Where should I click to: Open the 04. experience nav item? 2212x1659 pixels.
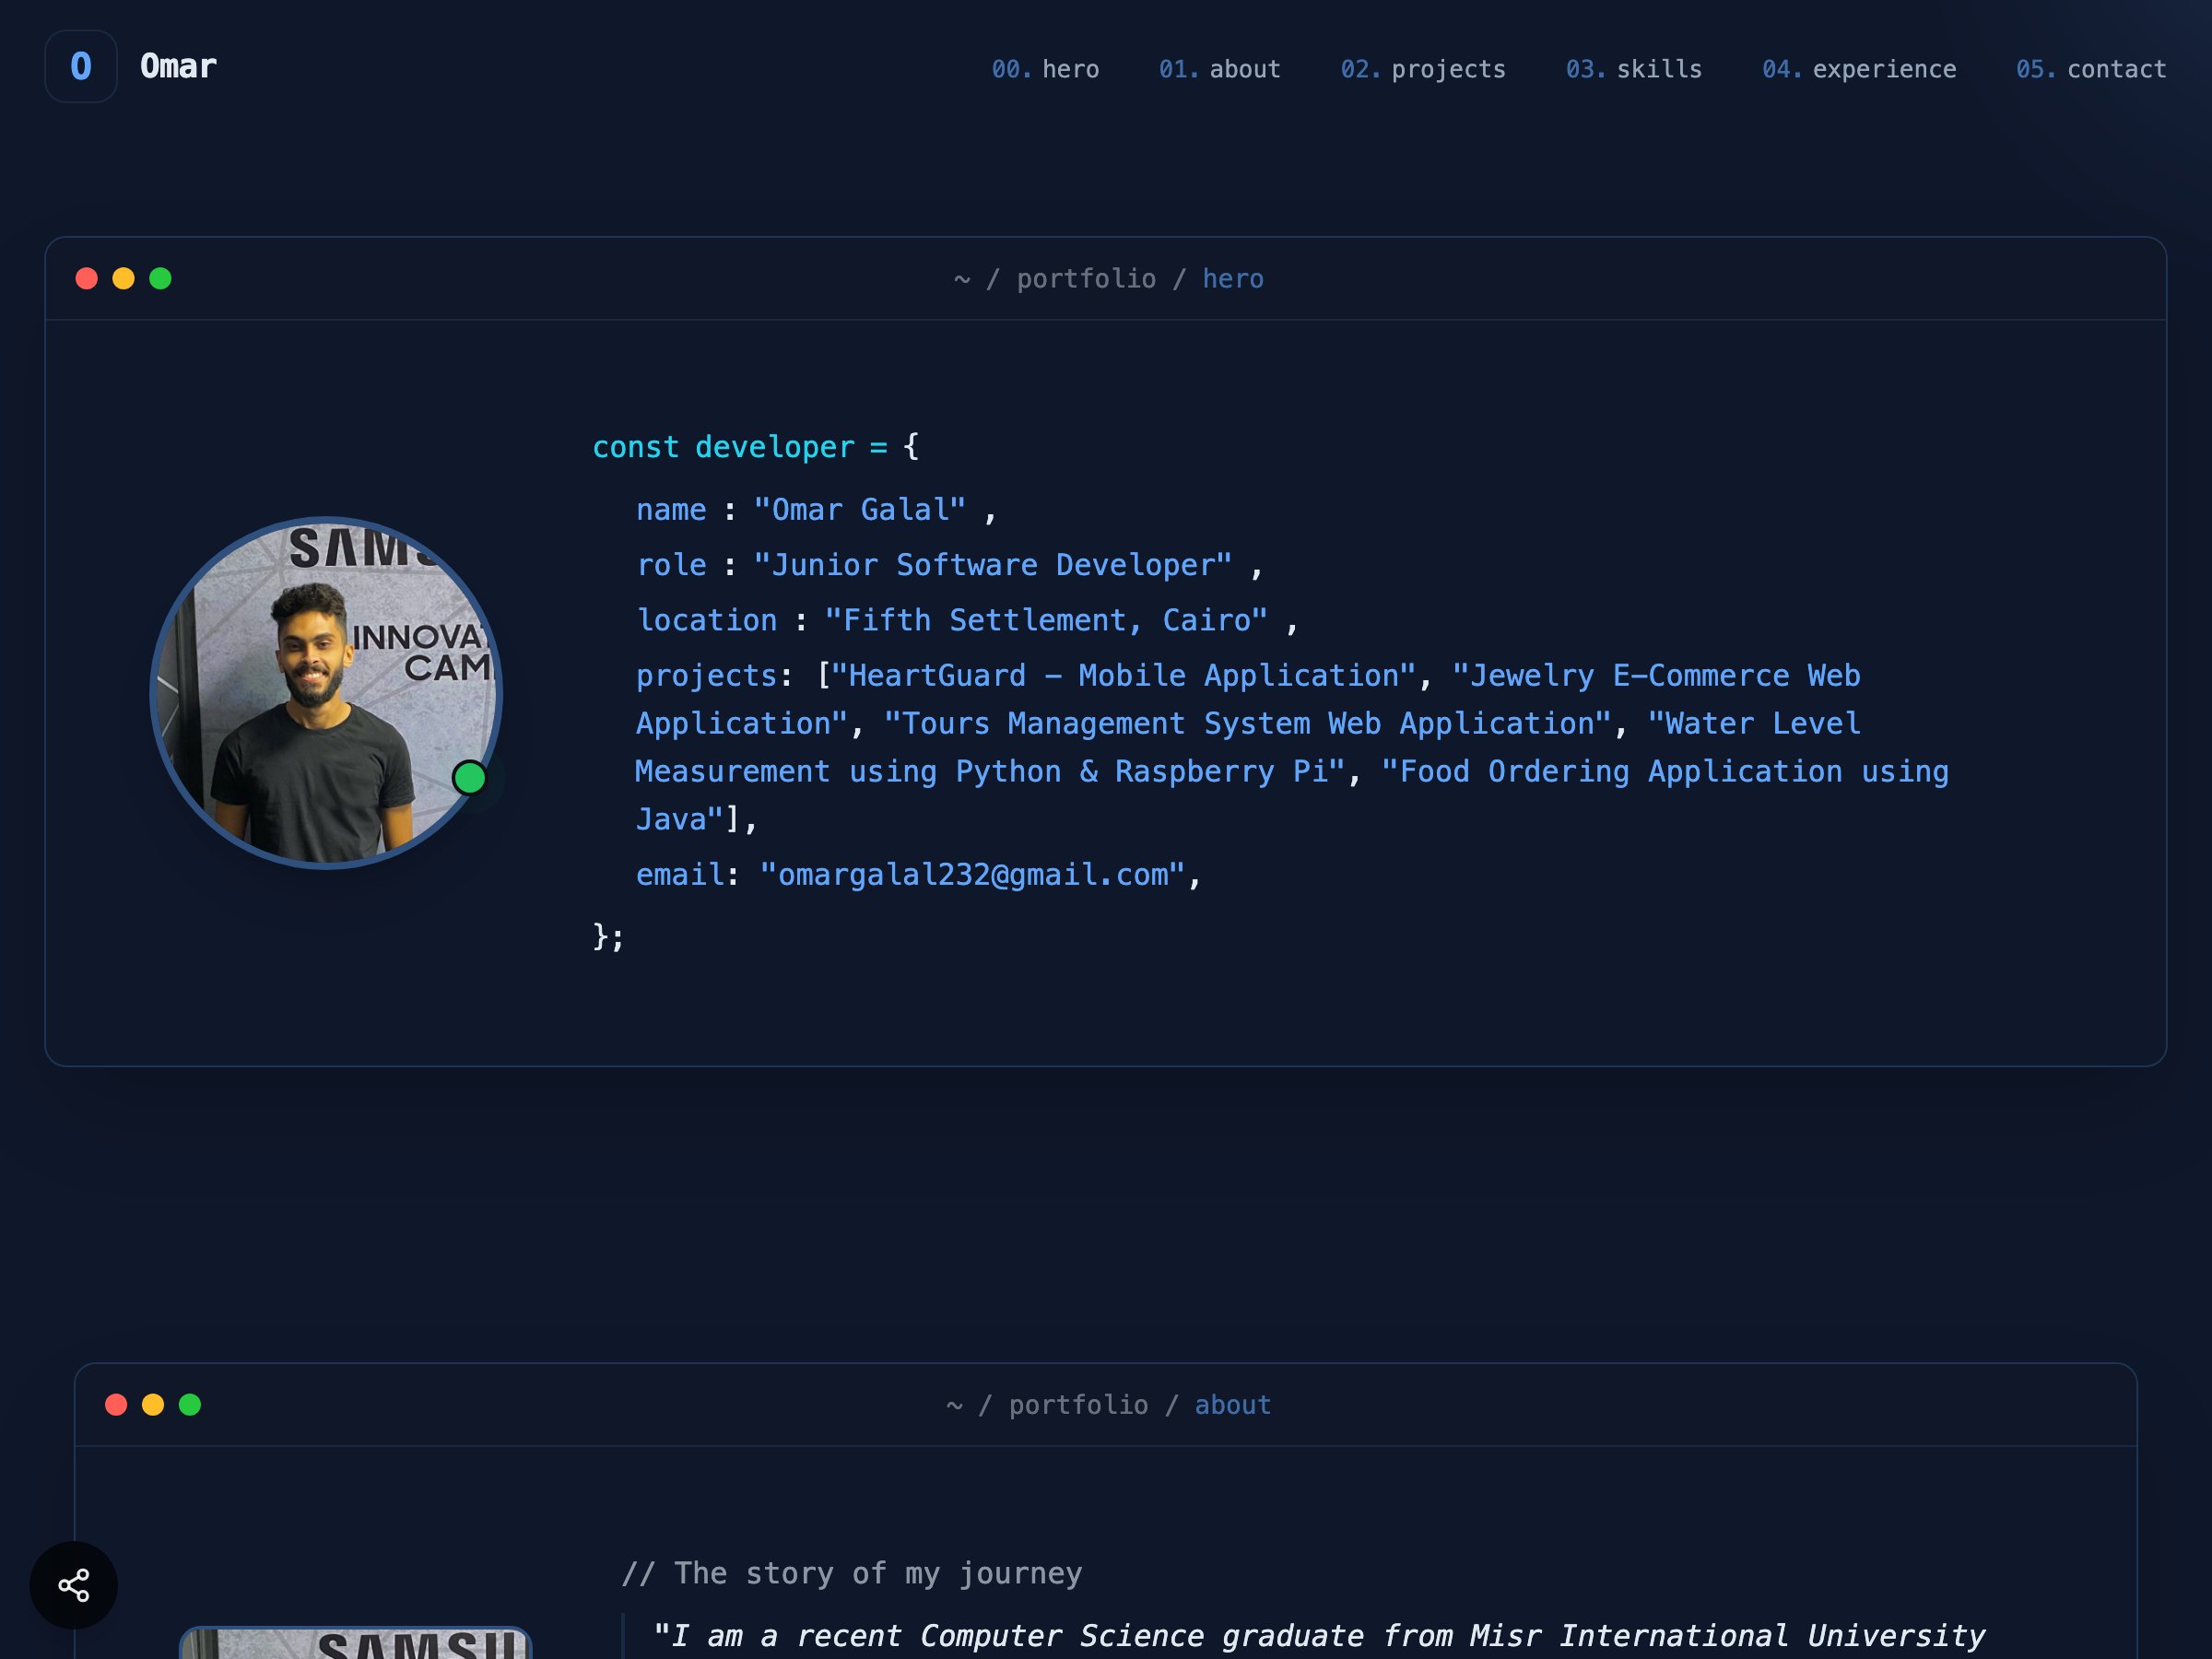pos(1859,69)
